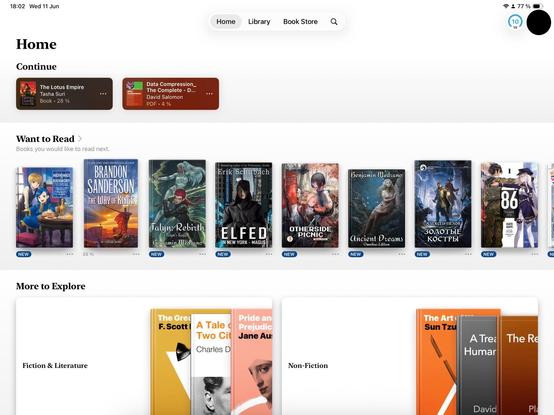The height and width of the screenshot is (415, 554).
Task: Tap the battery status icon
Action: coord(537,6)
